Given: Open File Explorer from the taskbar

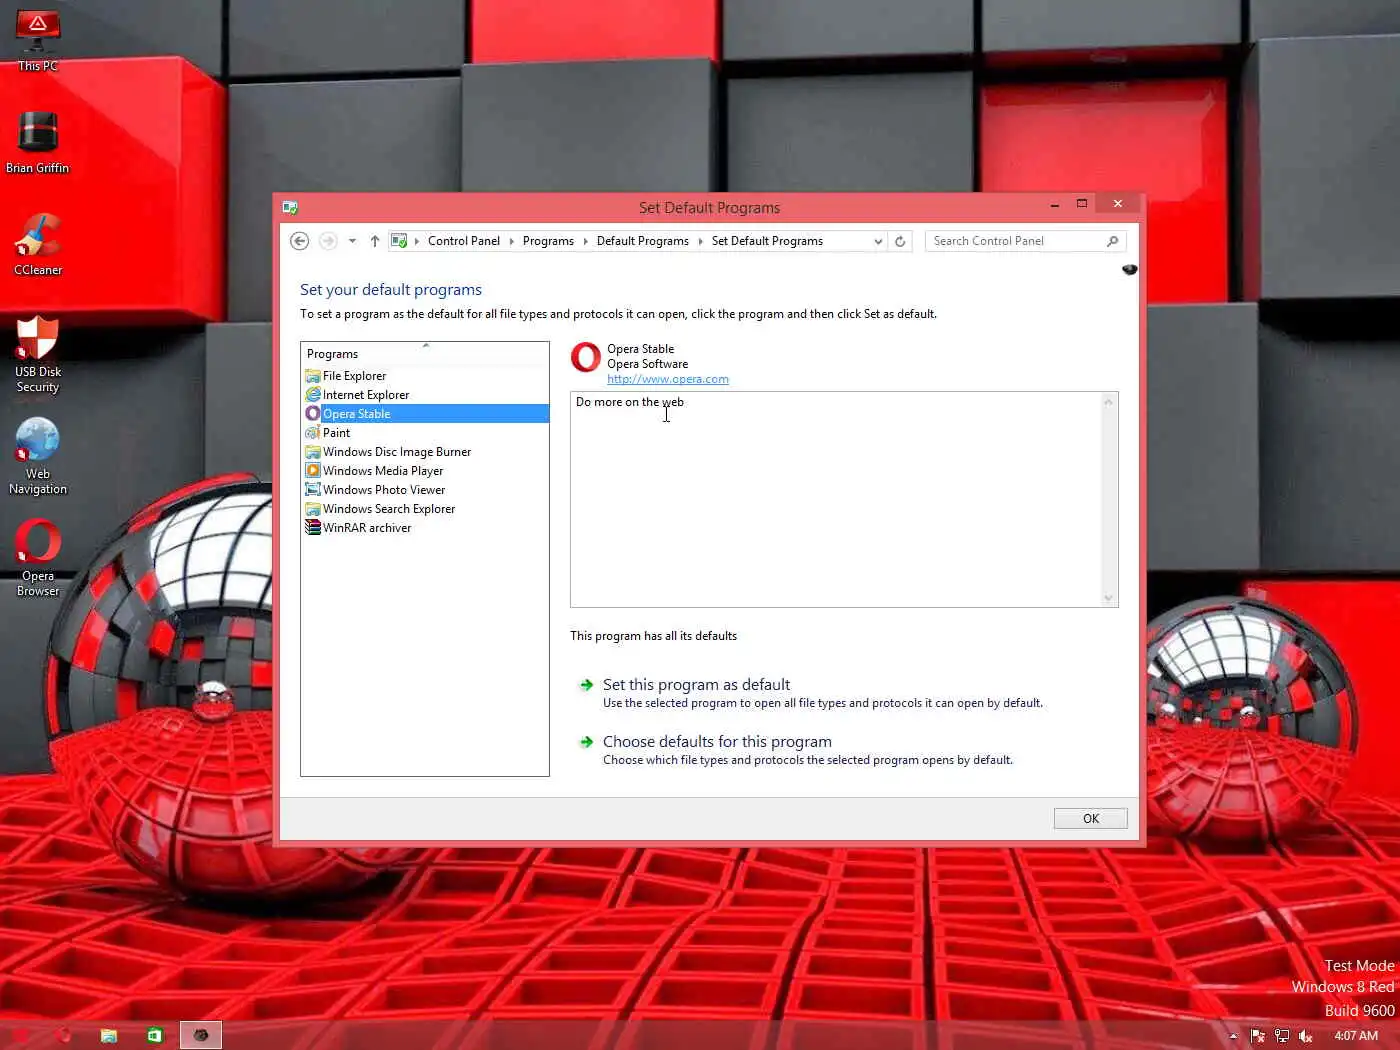Looking at the screenshot, I should (108, 1035).
